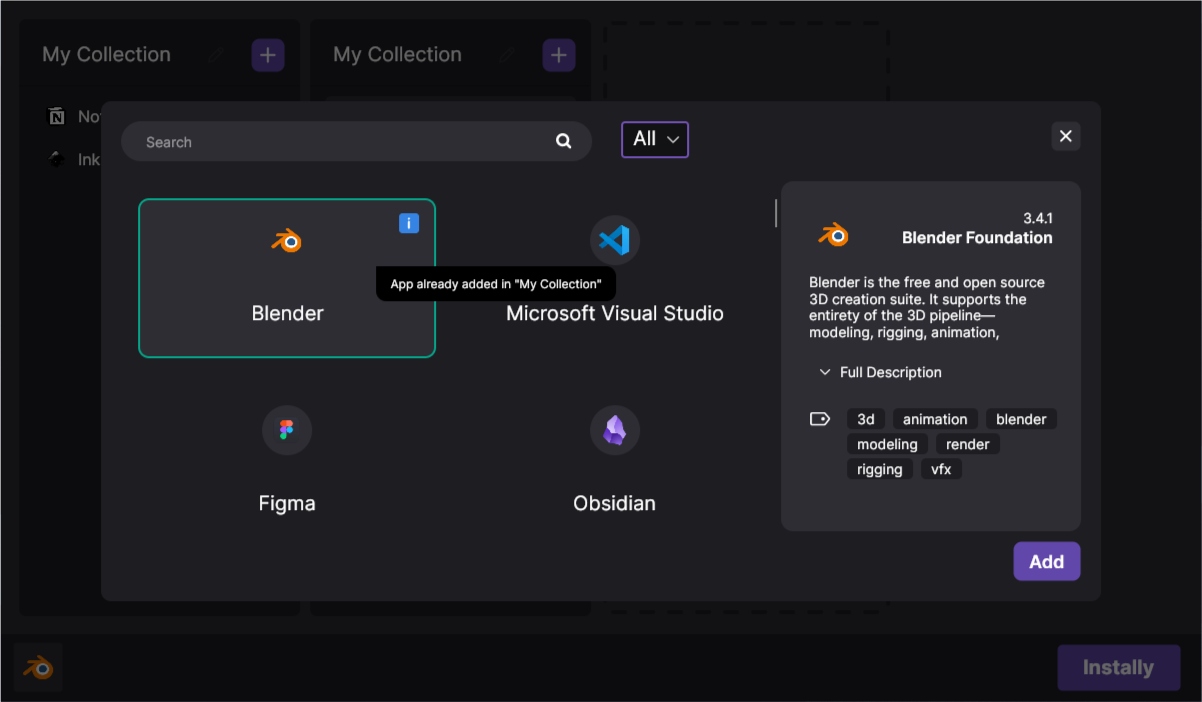Select the Microsoft Visual Studio icon
The height and width of the screenshot is (702, 1202).
tap(614, 240)
